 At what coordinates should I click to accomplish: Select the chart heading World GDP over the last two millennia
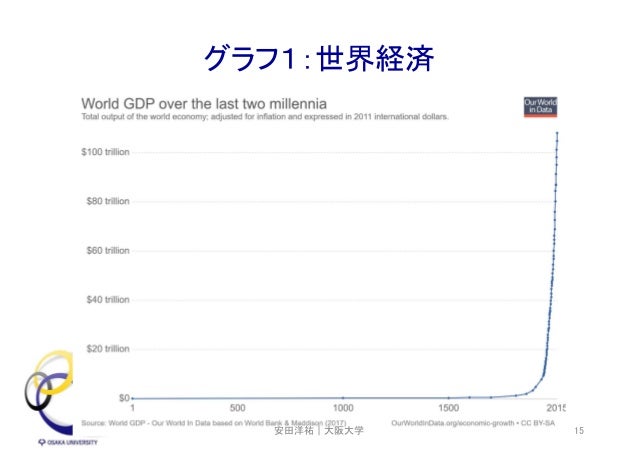[204, 104]
